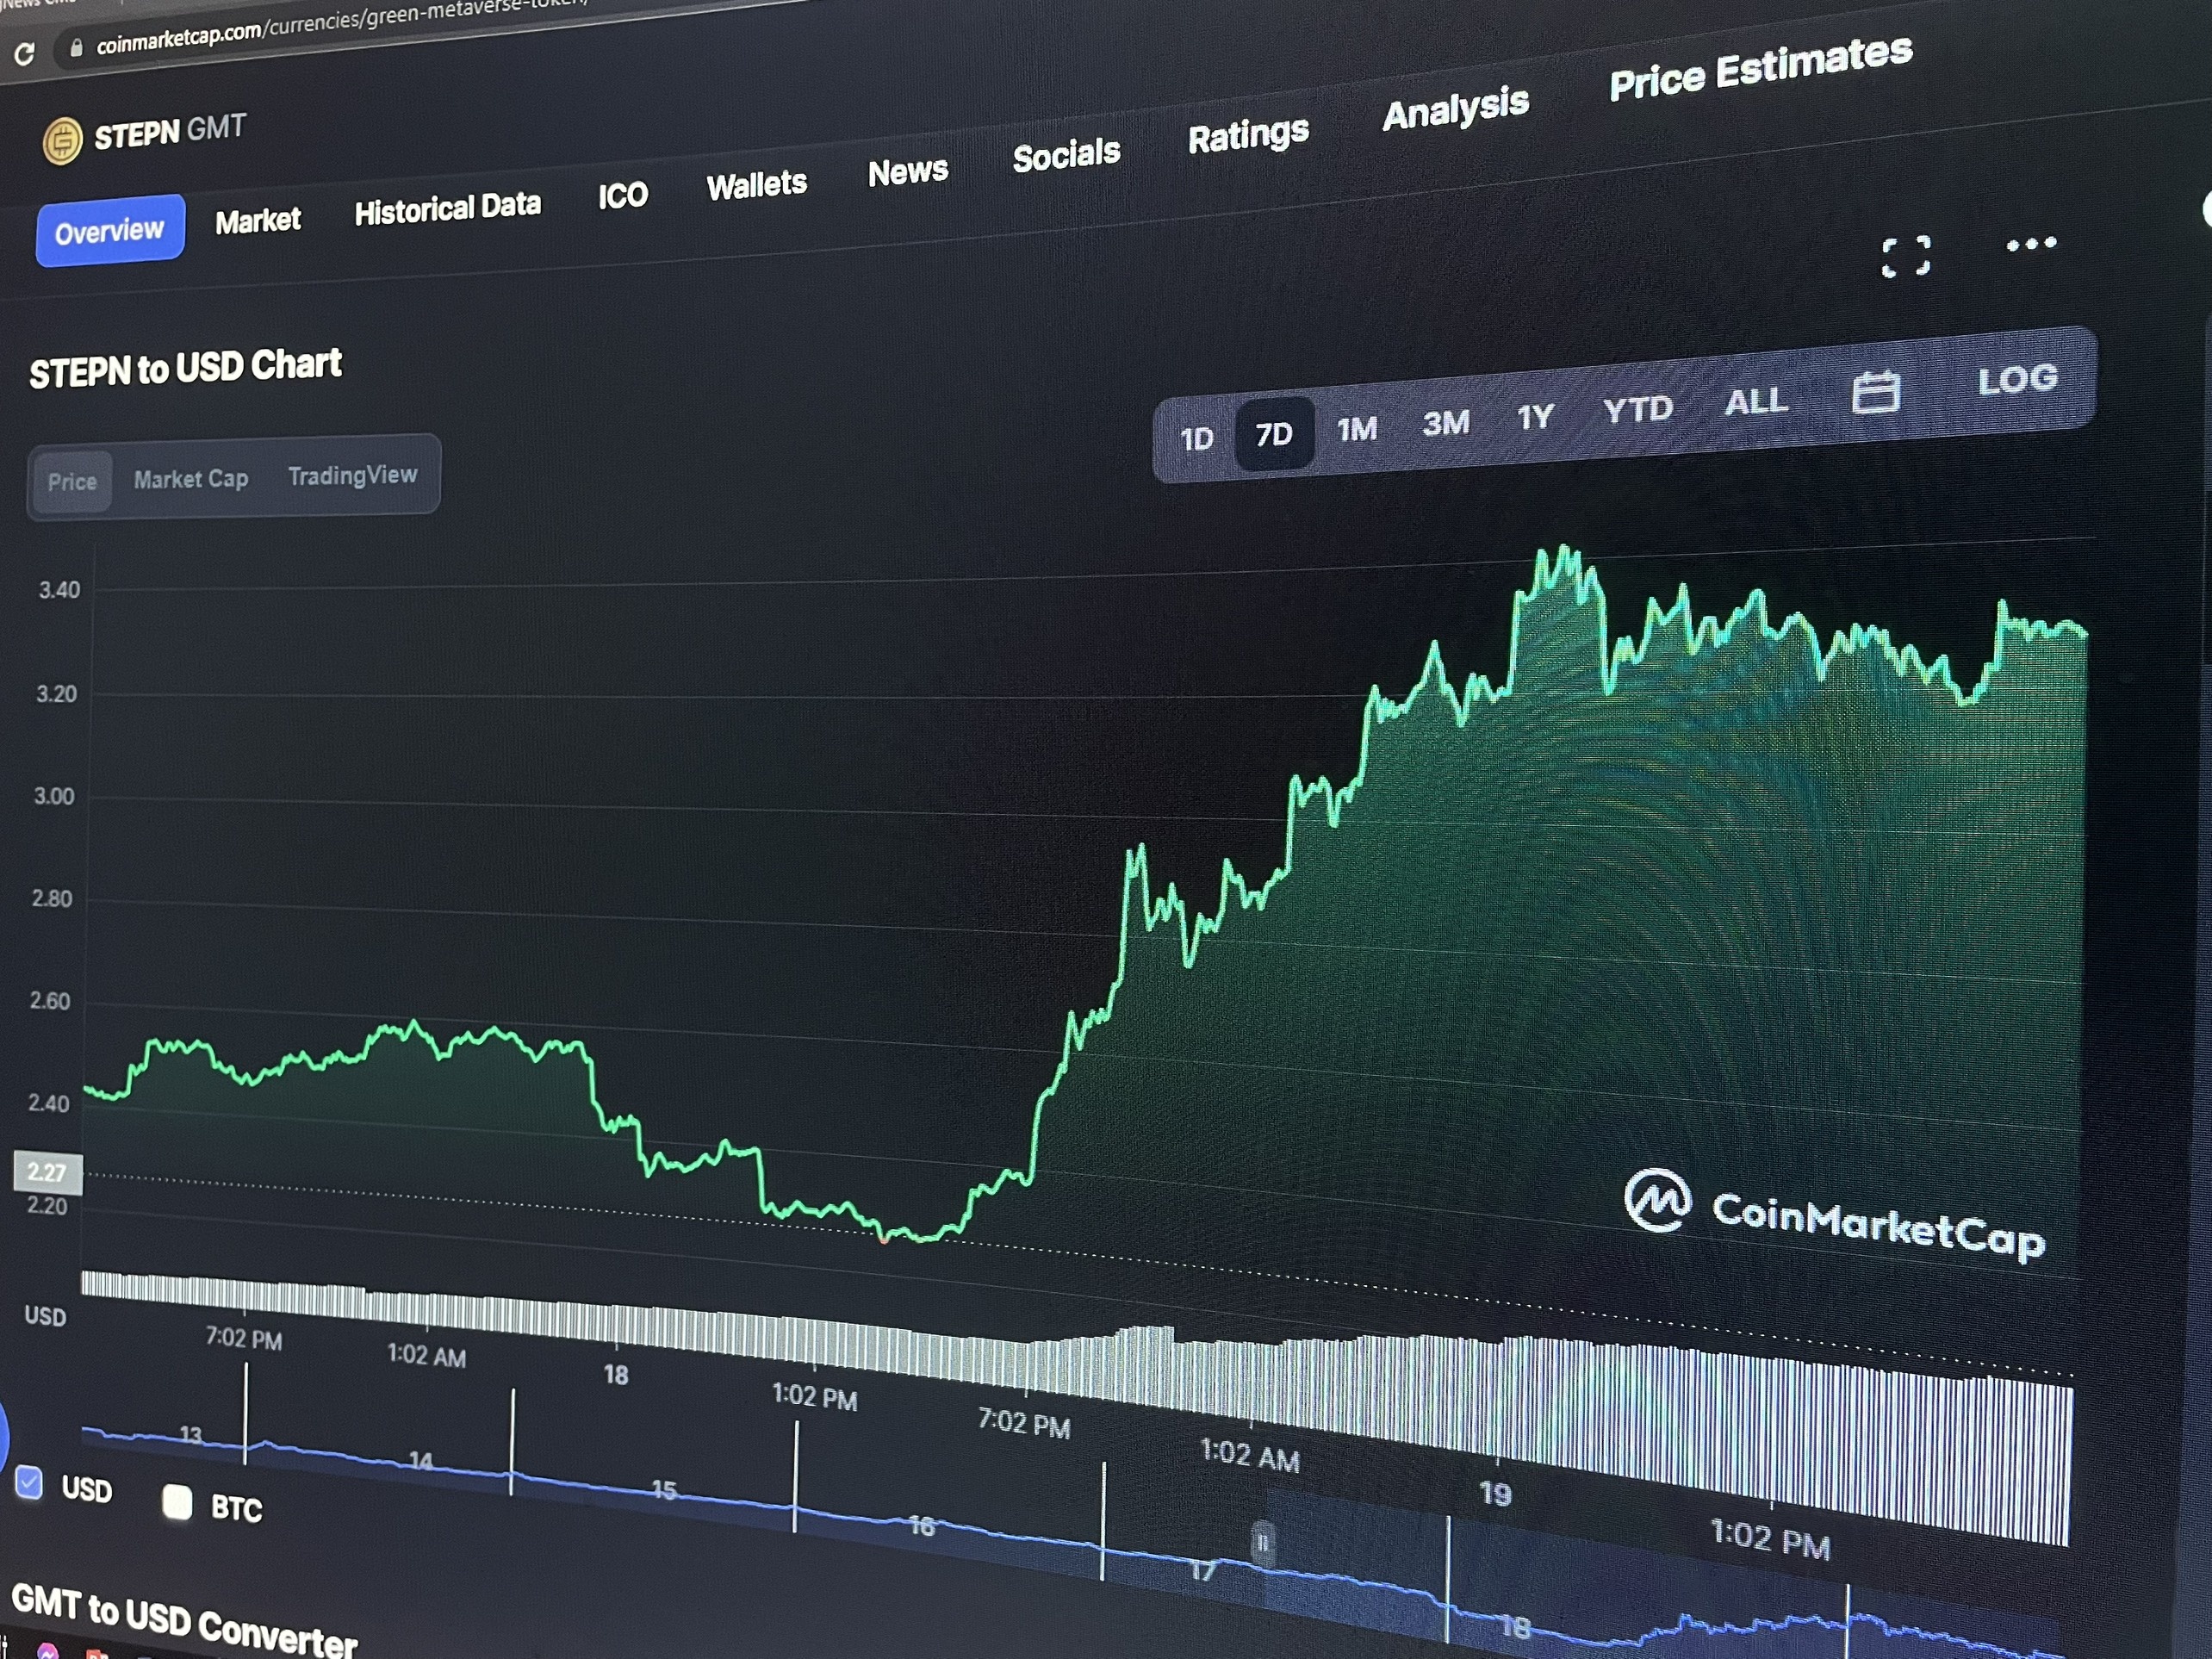Open the three-dot chart options menu
This screenshot has height=1659, width=2212.
(x=2031, y=244)
